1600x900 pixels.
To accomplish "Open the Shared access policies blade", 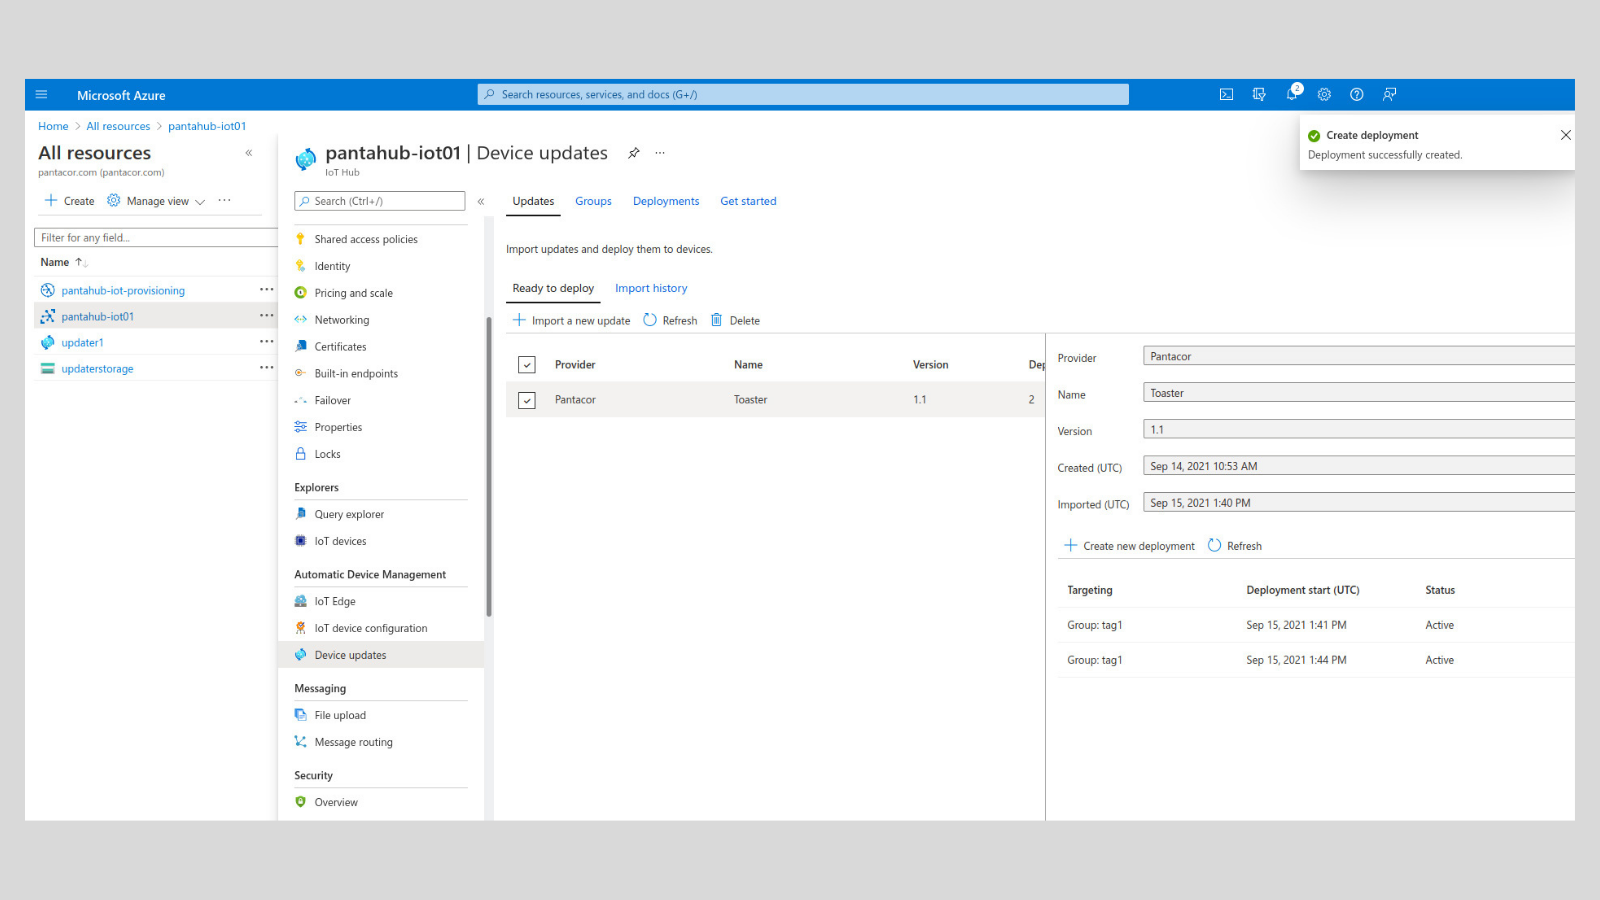I will click(x=365, y=239).
